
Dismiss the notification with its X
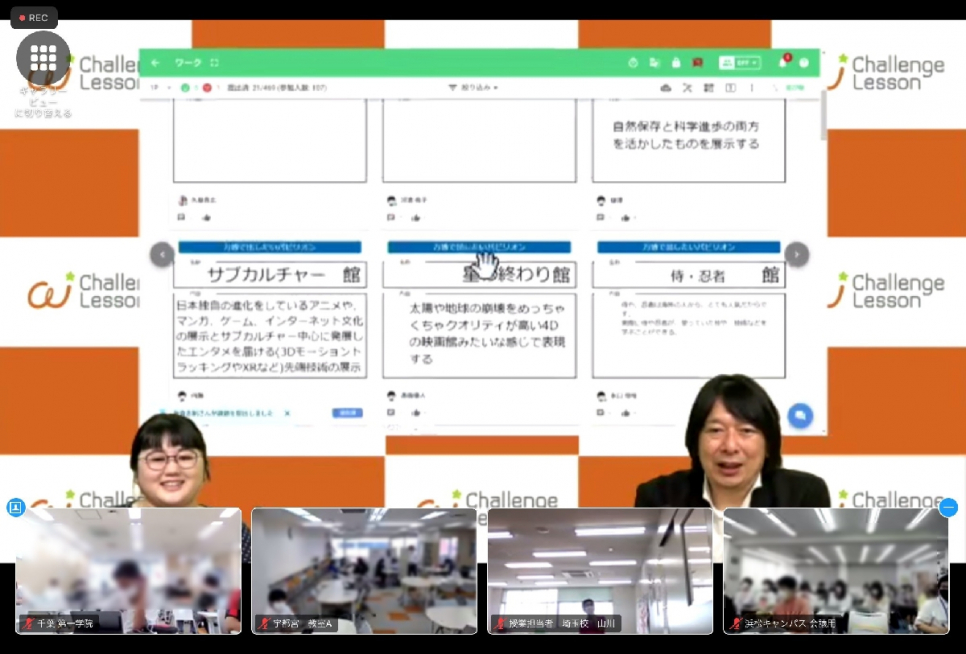point(287,413)
